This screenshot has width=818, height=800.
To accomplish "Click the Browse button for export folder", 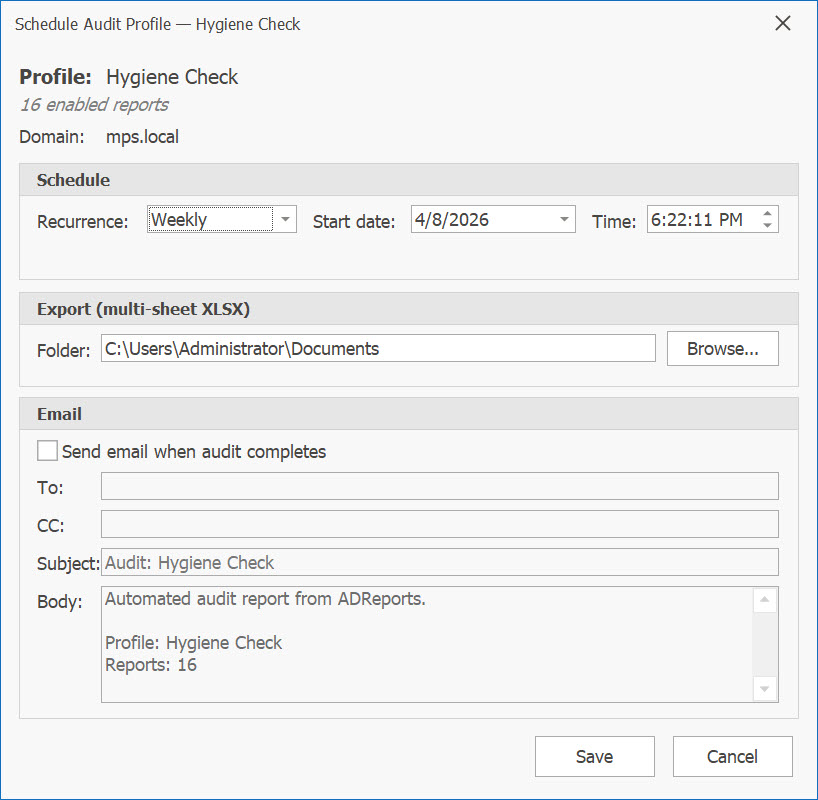I will click(722, 348).
